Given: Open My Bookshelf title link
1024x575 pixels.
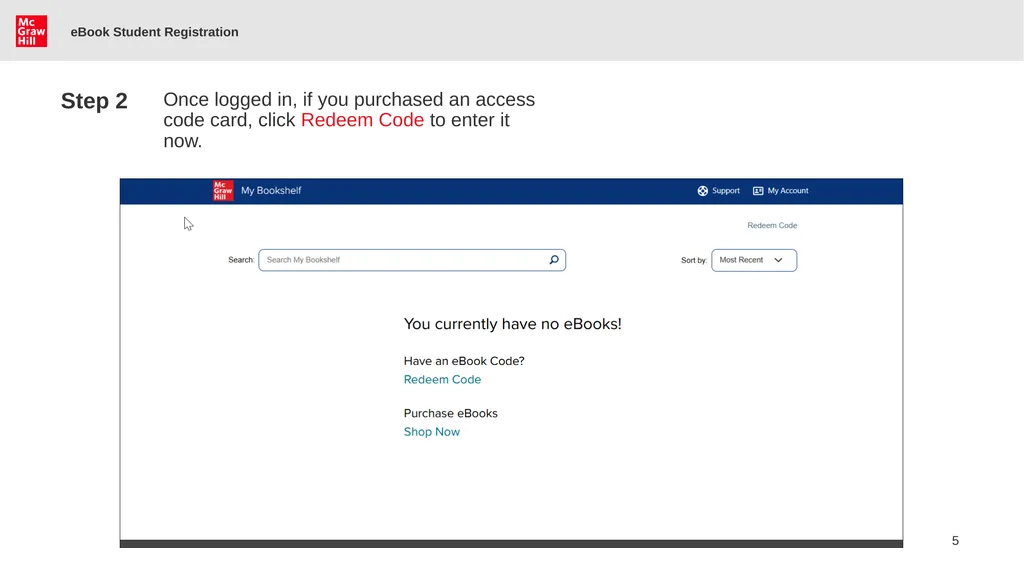Looking at the screenshot, I should tap(270, 191).
